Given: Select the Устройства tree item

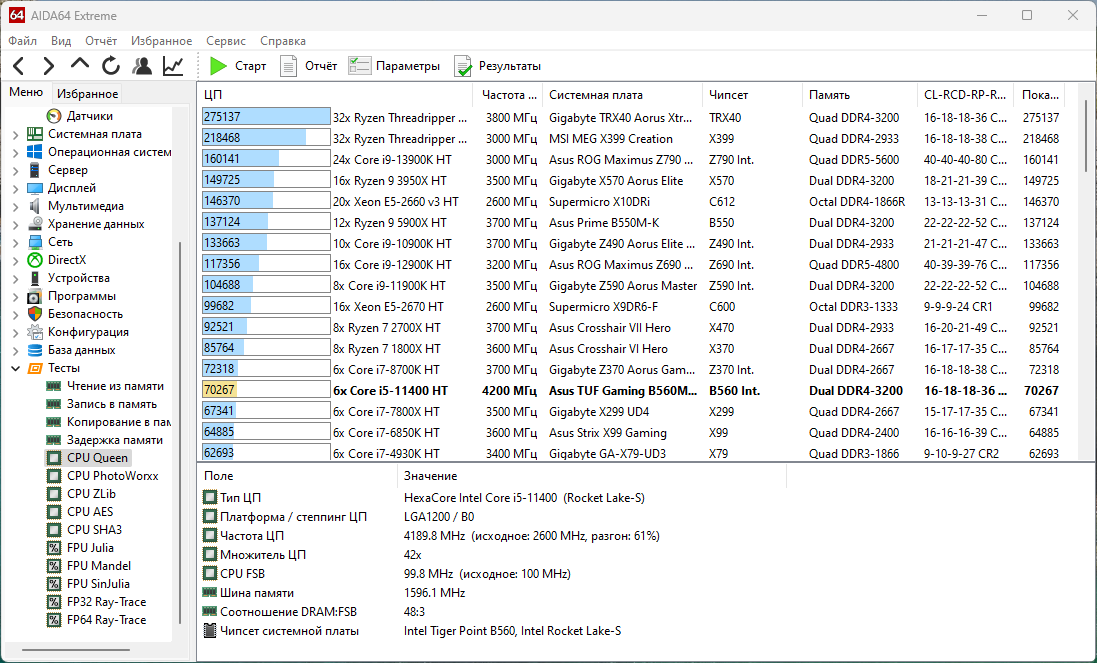Looking at the screenshot, I should point(78,278).
